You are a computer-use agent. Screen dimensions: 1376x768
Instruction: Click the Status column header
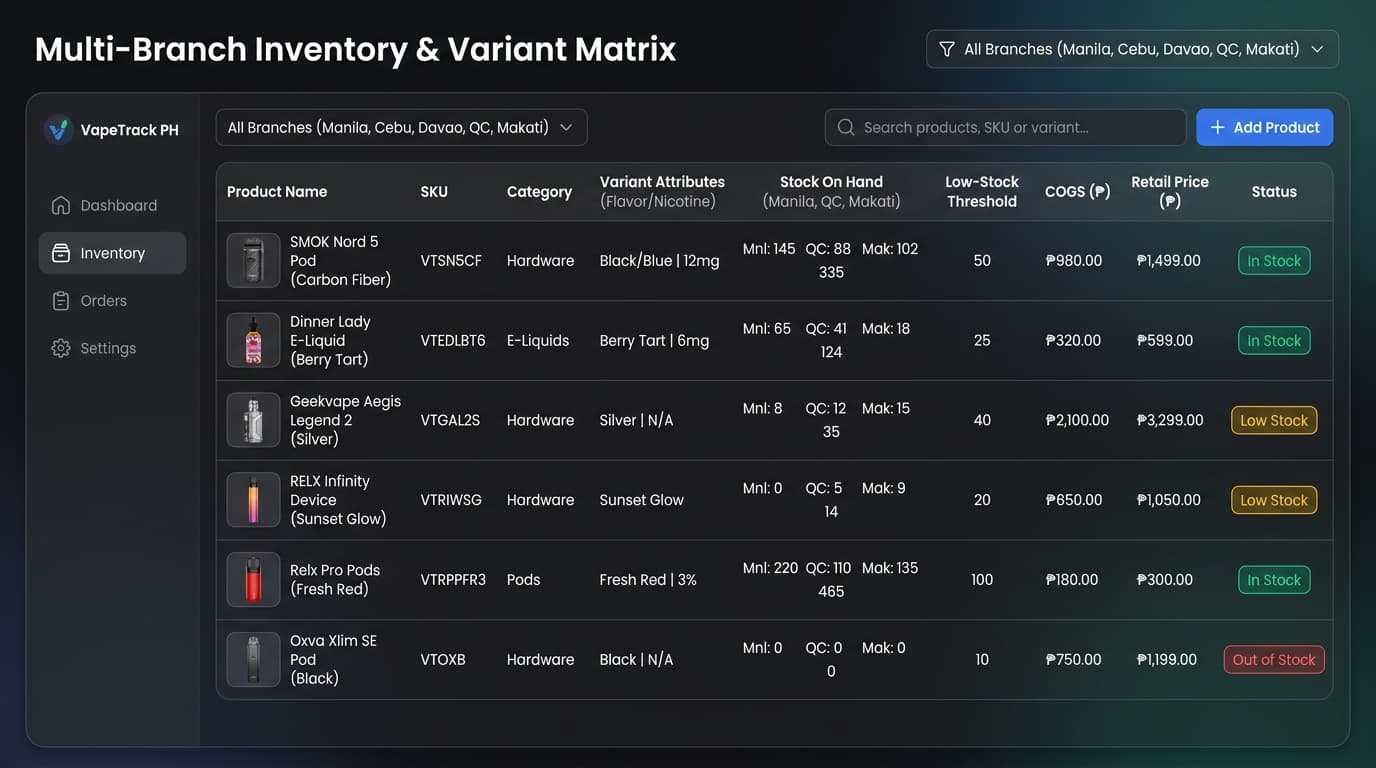coord(1274,192)
